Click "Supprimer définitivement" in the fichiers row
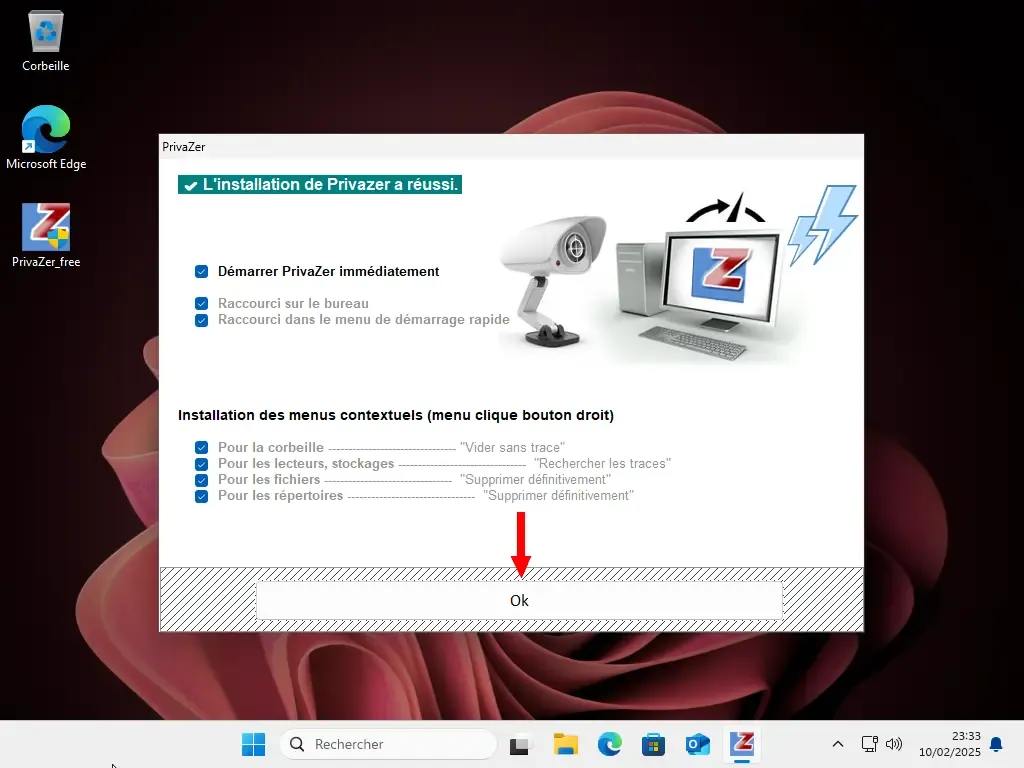This screenshot has height=768, width=1024. tap(535, 480)
